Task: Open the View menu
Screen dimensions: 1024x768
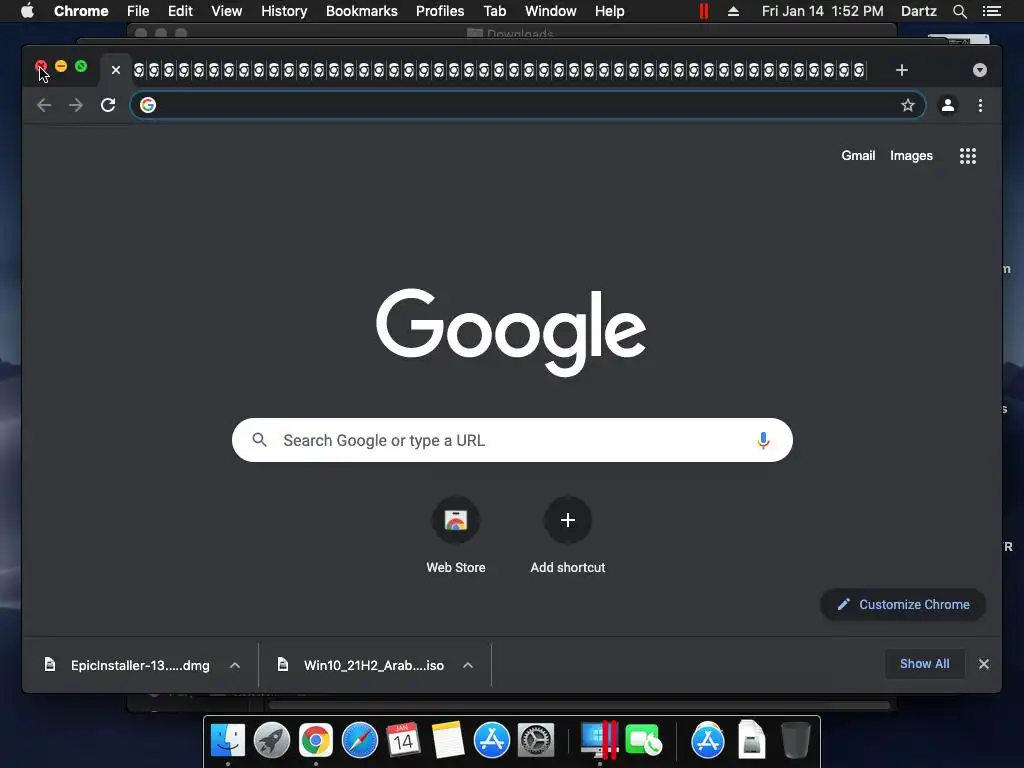Action: coord(227,11)
